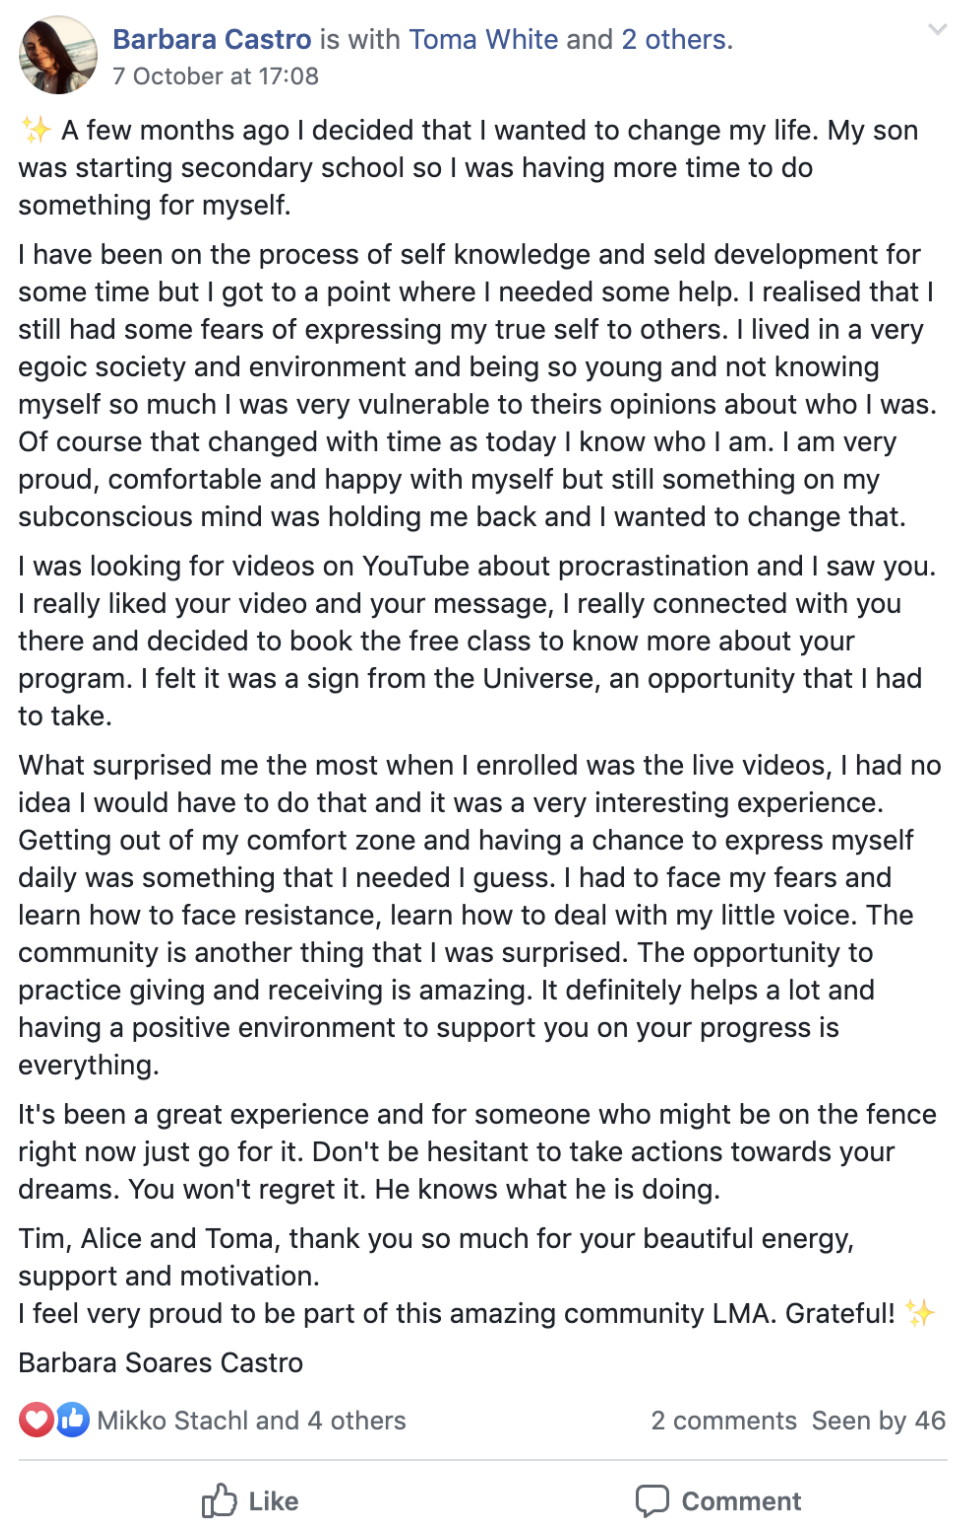Click the line "Tim, Alice and Toma, thank you"
This screenshot has height=1530, width=966.
click(x=436, y=1238)
